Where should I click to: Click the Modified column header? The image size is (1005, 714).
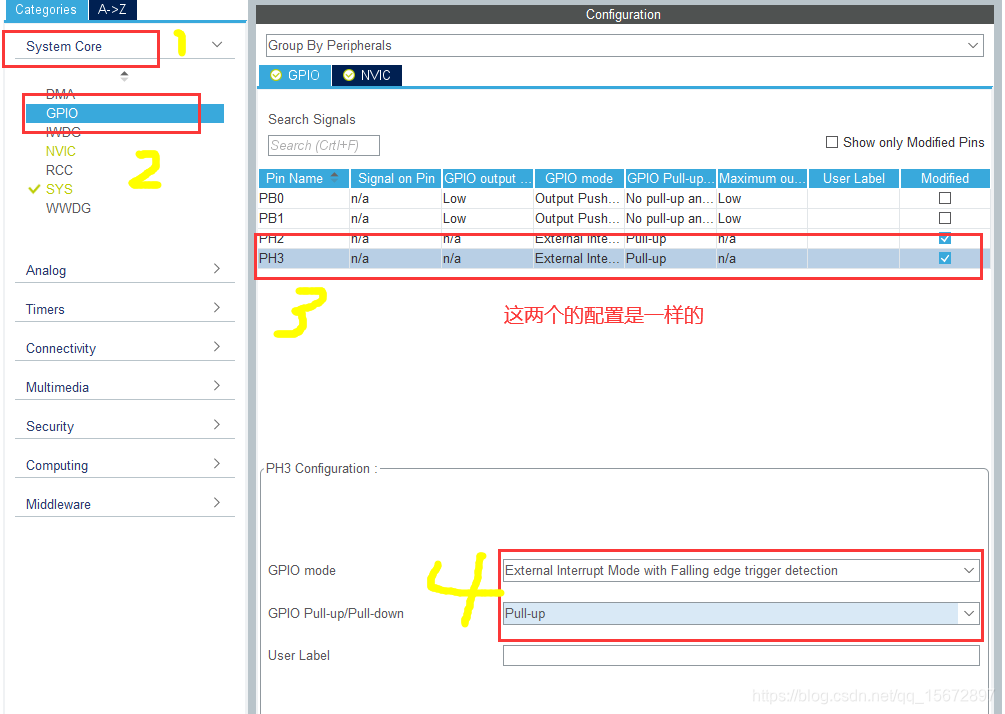coord(945,178)
